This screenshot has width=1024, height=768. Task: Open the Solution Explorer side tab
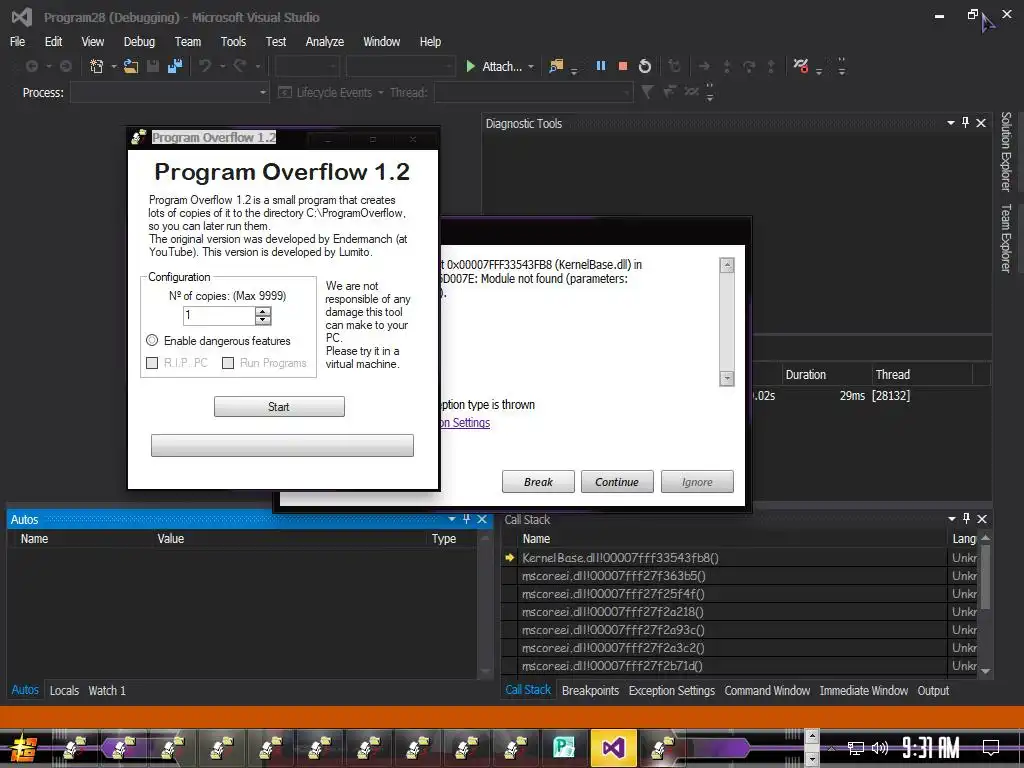click(1006, 151)
